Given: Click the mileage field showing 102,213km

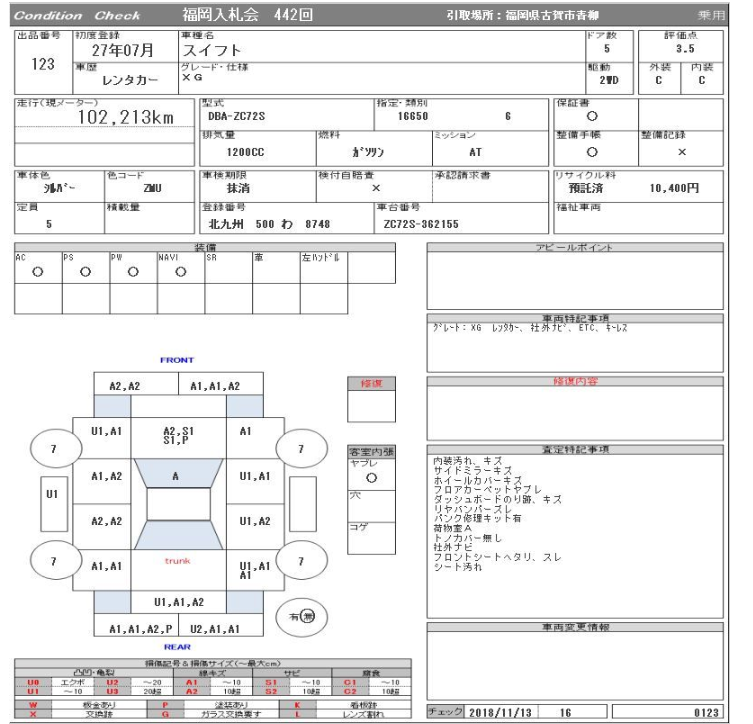Looking at the screenshot, I should pyautogui.click(x=125, y=118).
